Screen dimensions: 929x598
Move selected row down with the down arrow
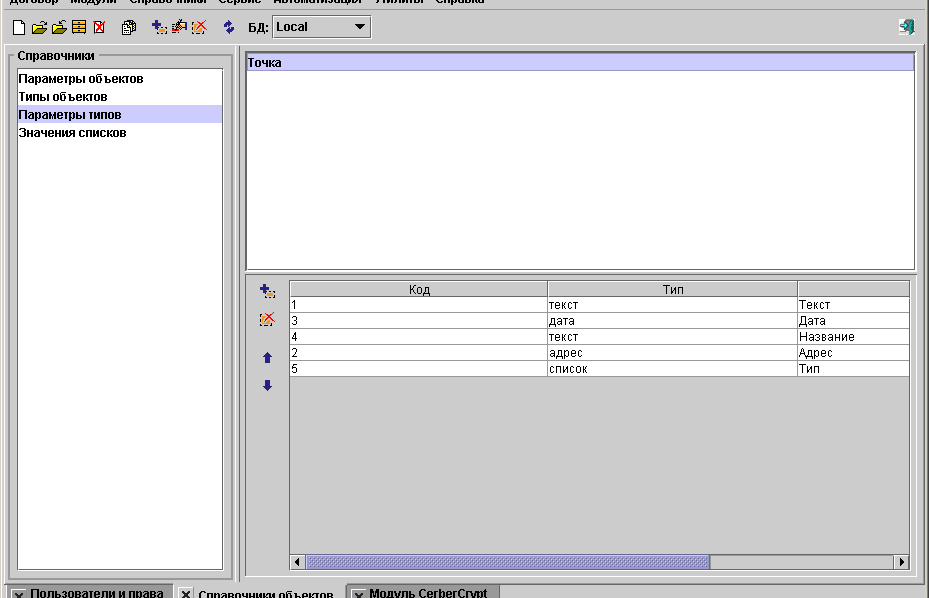(x=267, y=386)
